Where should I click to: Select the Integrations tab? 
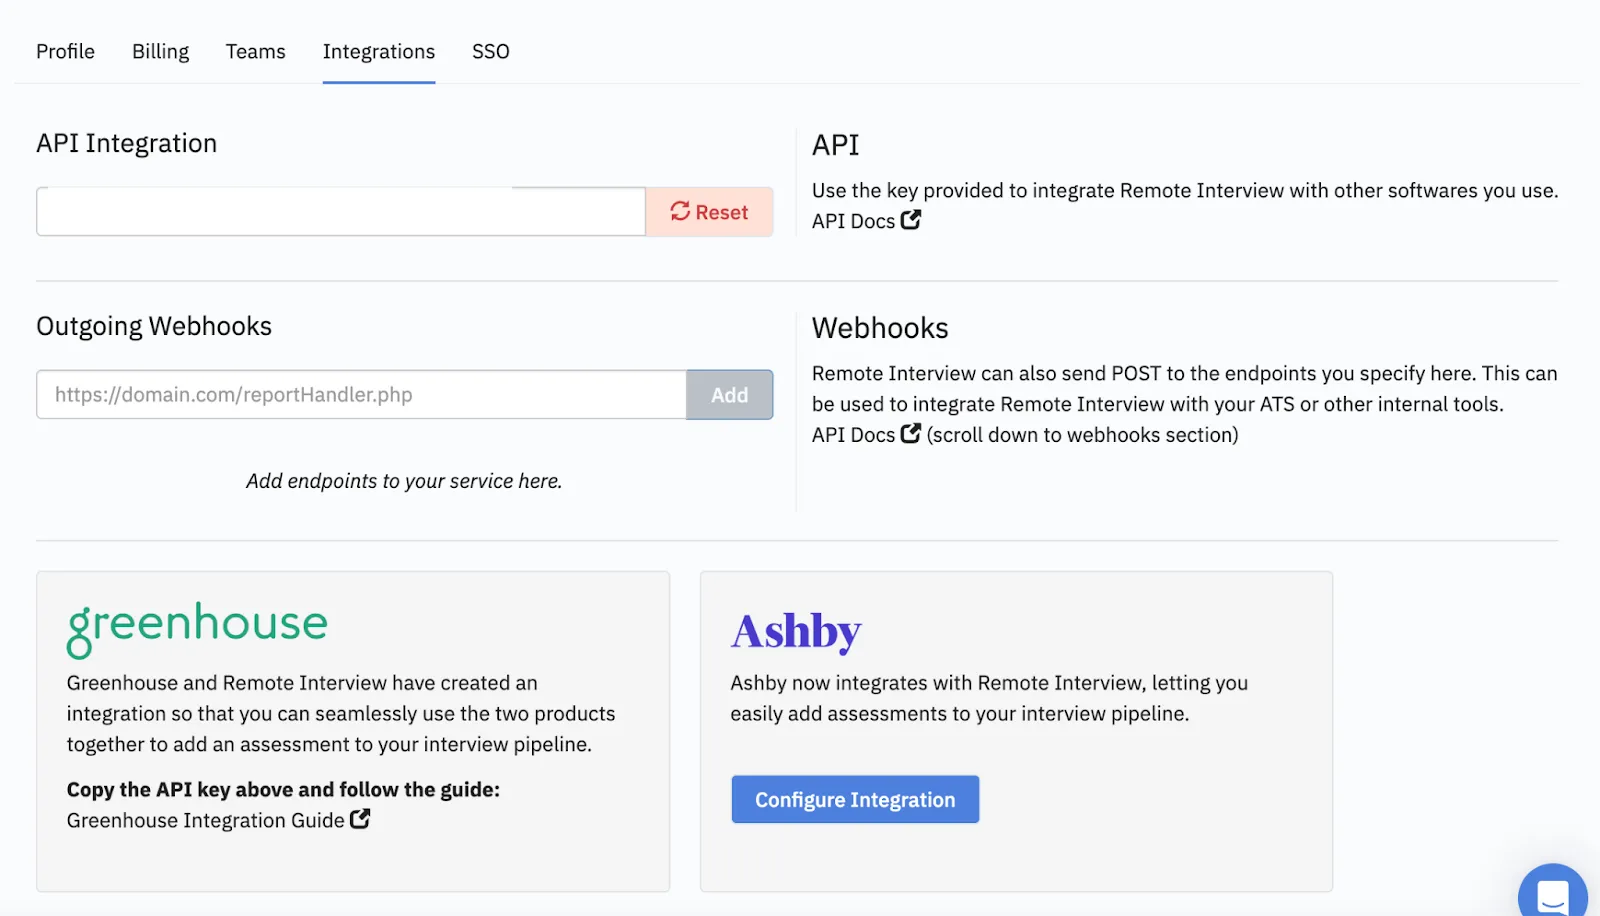pos(379,52)
